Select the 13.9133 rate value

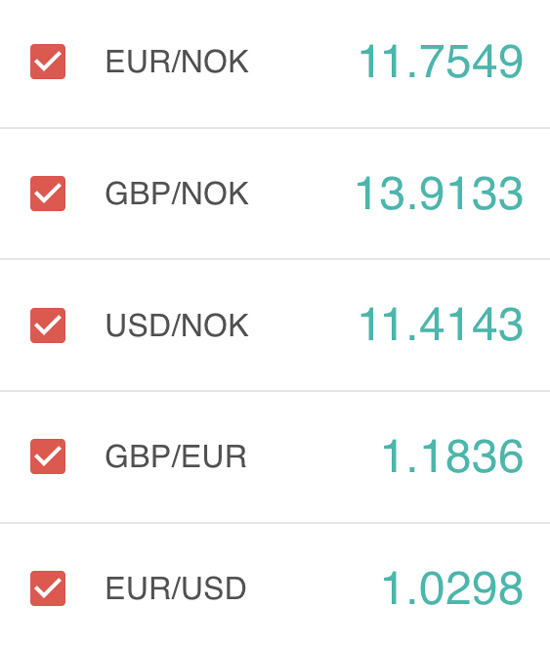[x=439, y=194]
